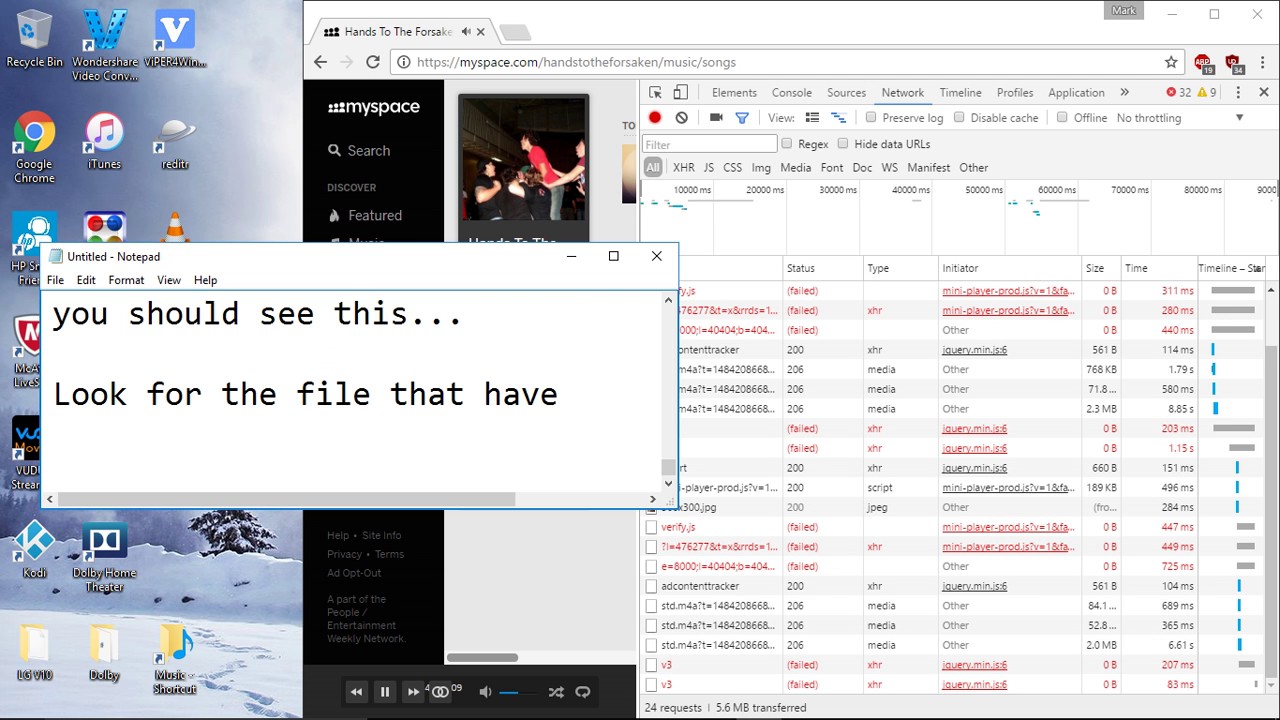Toggle the DevTools device toolbar icon
The width and height of the screenshot is (1280, 720).
[x=680, y=92]
